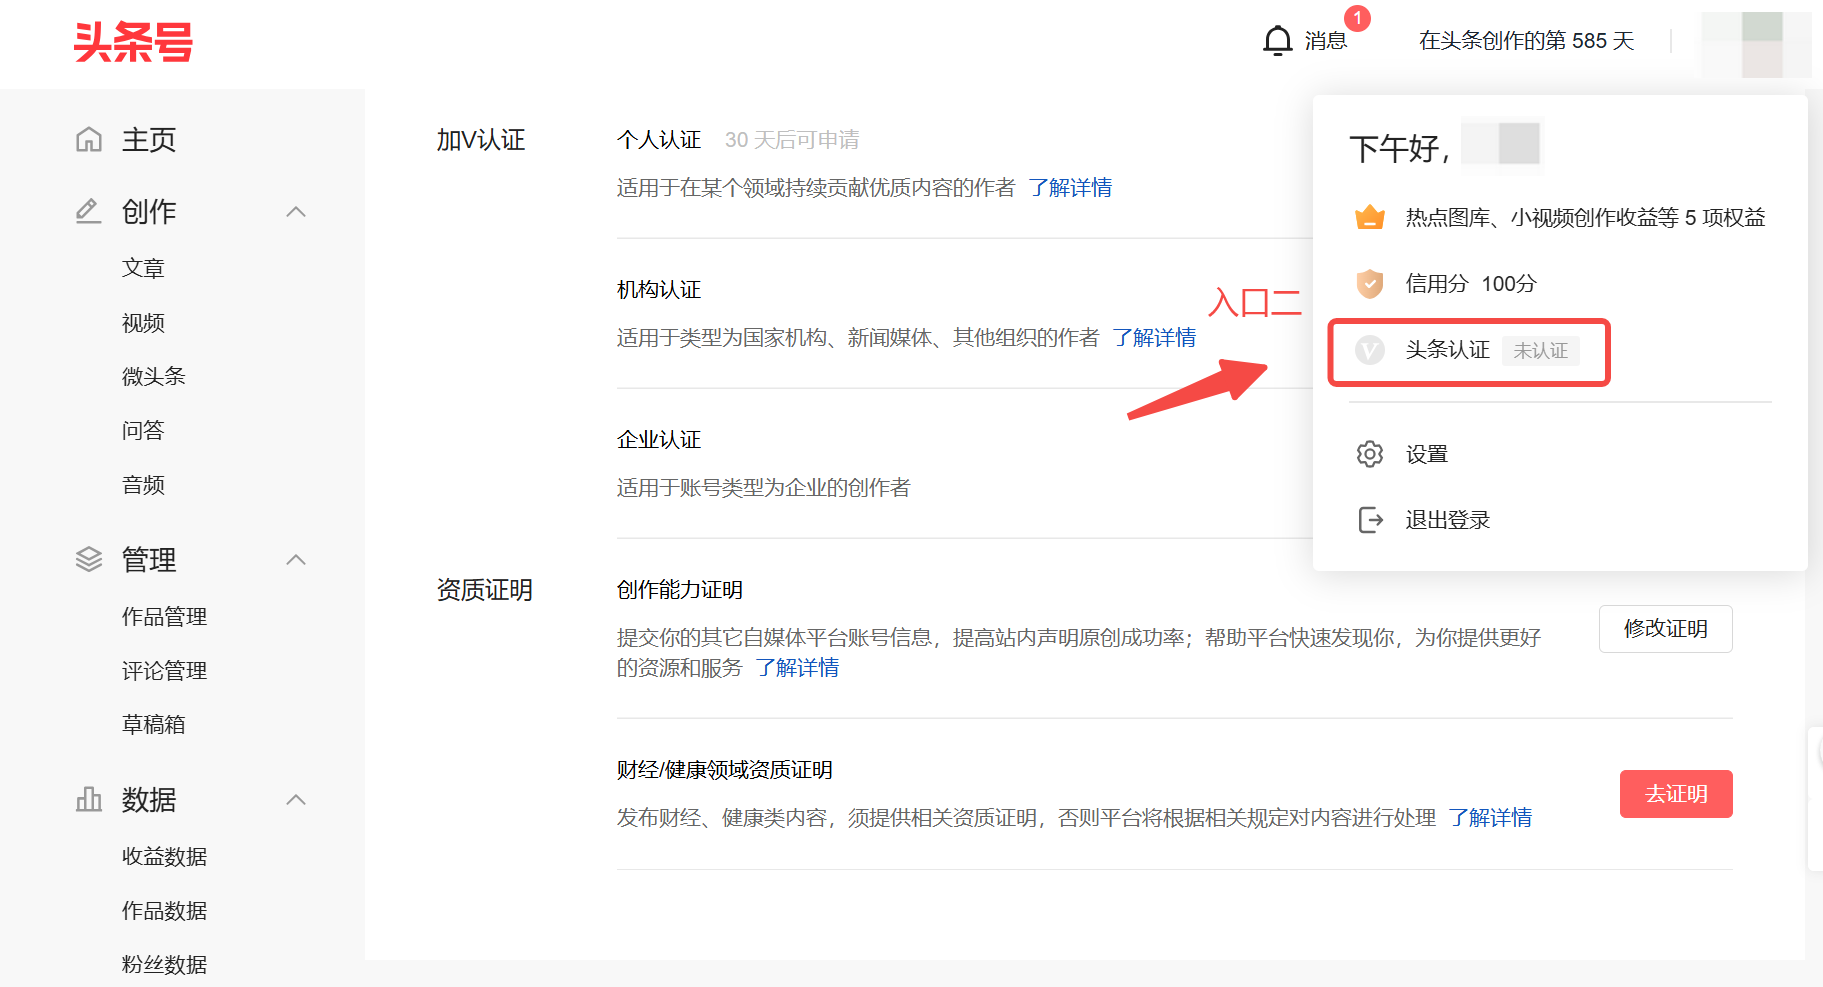Click 在头条创作的第 585 天 text
Image resolution: width=1823 pixels, height=987 pixels.
coord(1526,41)
